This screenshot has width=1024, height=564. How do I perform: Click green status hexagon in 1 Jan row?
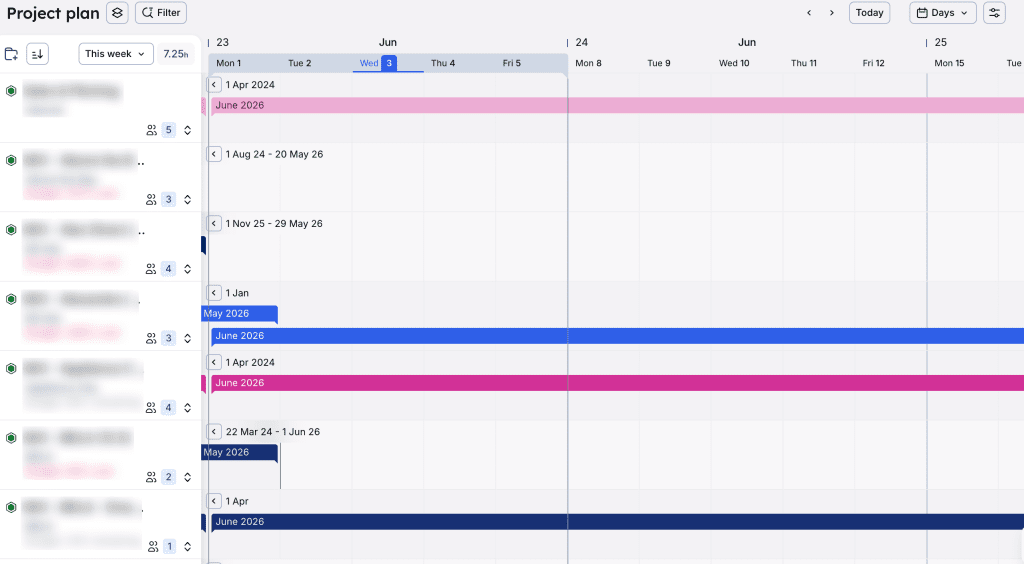click(11, 299)
